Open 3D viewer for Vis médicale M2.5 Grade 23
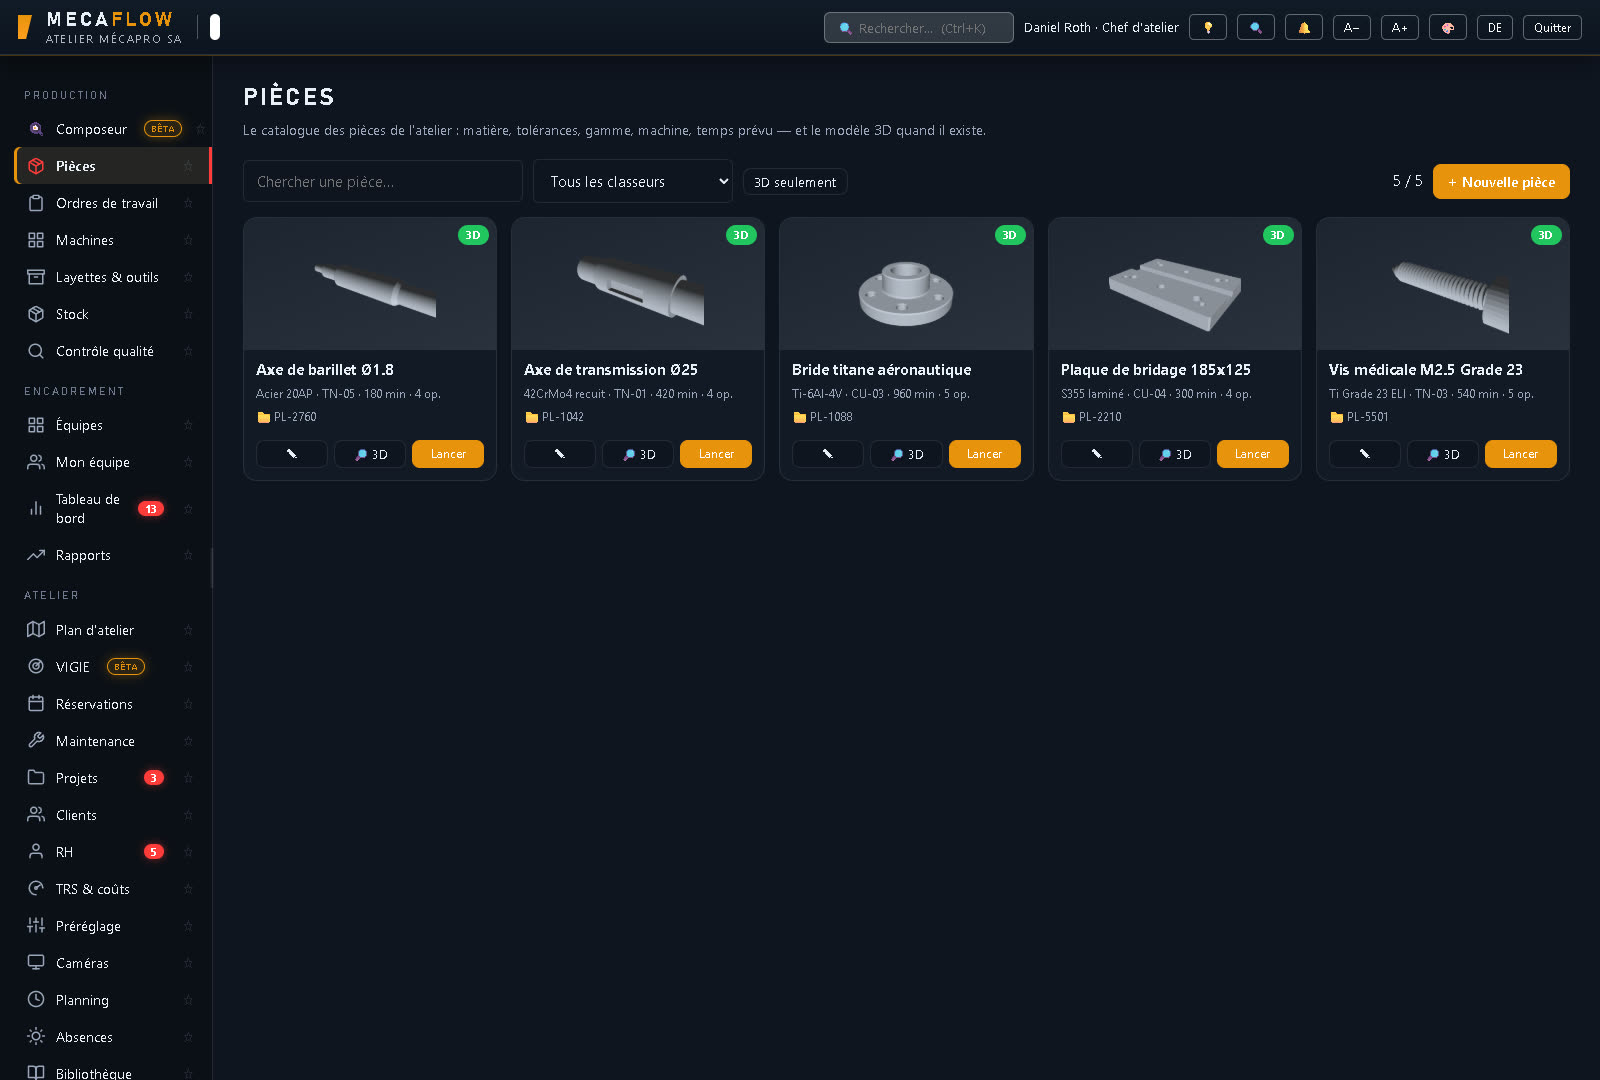The width and height of the screenshot is (1600, 1080). [1443, 454]
